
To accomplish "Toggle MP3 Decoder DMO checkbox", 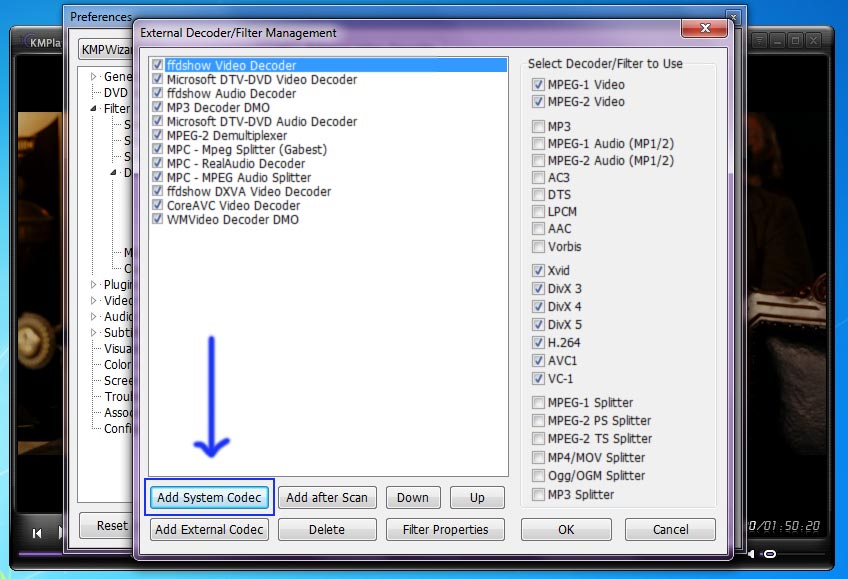I will tap(157, 107).
